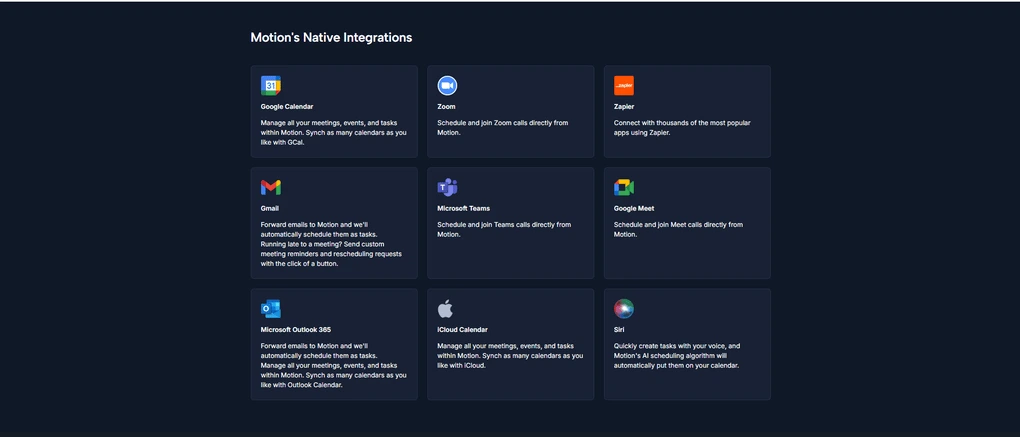
Task: Click the orange Zapier logo
Action: click(x=624, y=85)
